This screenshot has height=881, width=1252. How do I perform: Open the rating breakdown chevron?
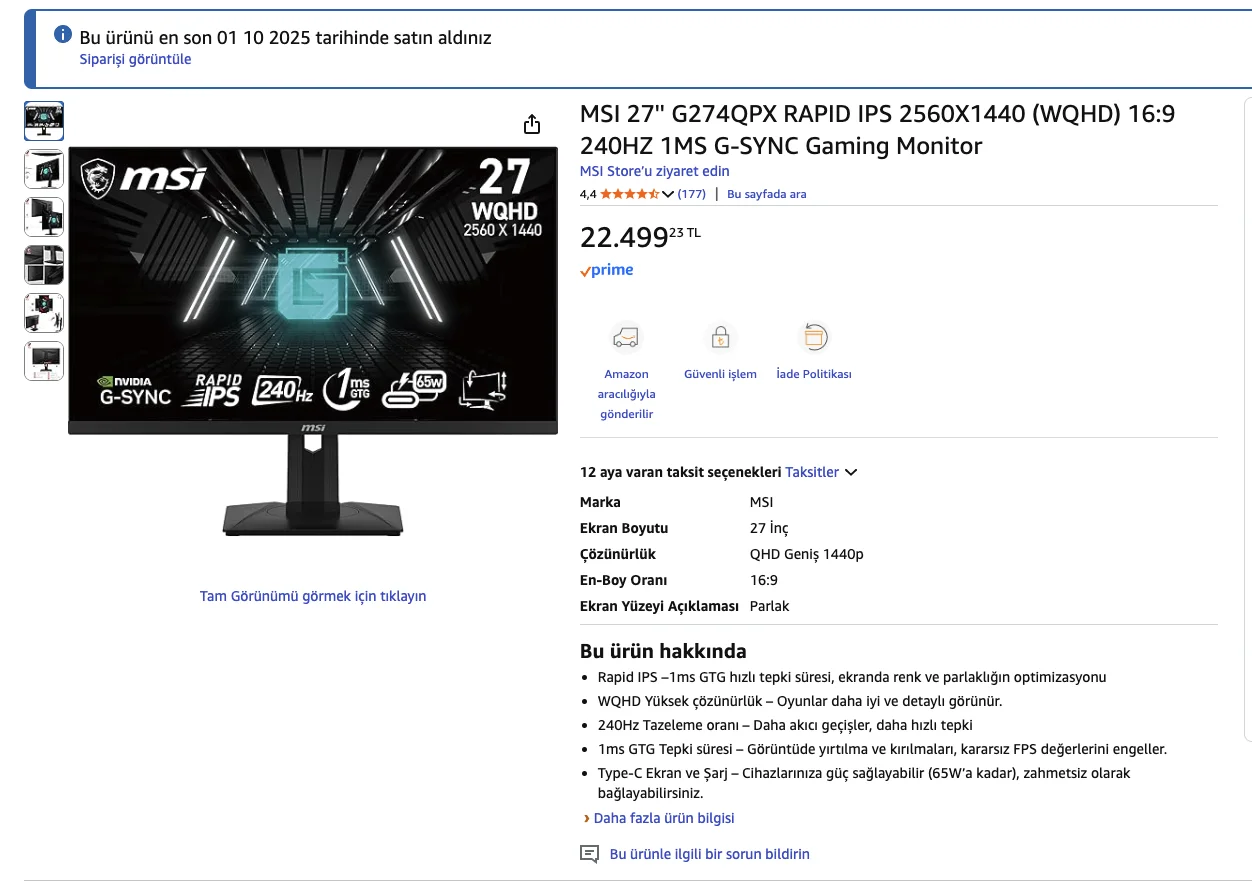pos(668,194)
